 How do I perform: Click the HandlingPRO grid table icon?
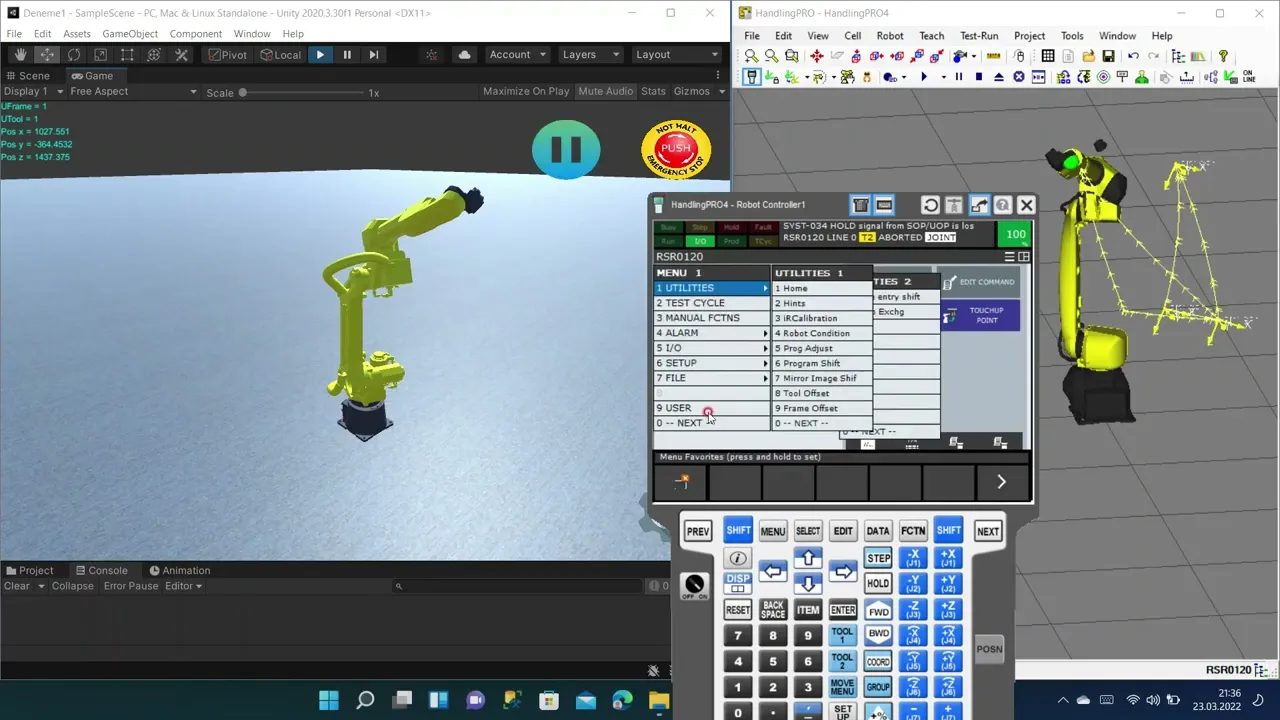tap(1047, 56)
